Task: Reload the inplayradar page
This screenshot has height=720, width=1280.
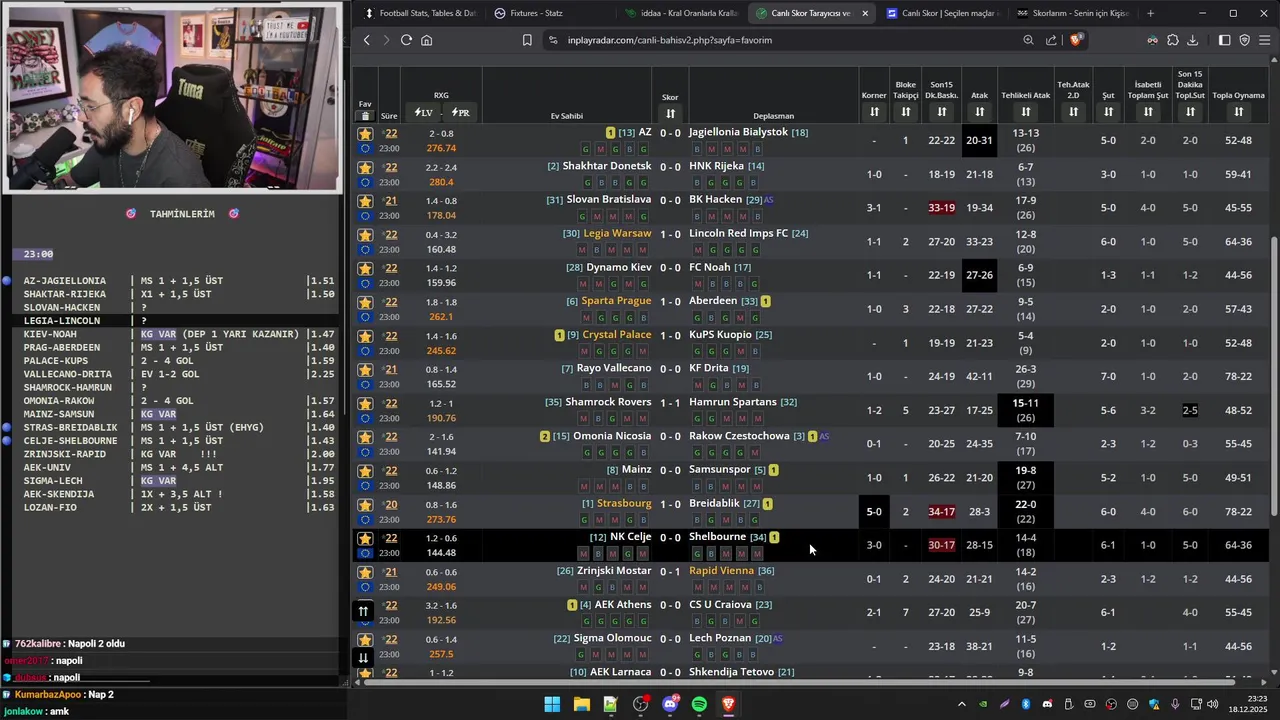Action: [x=406, y=40]
